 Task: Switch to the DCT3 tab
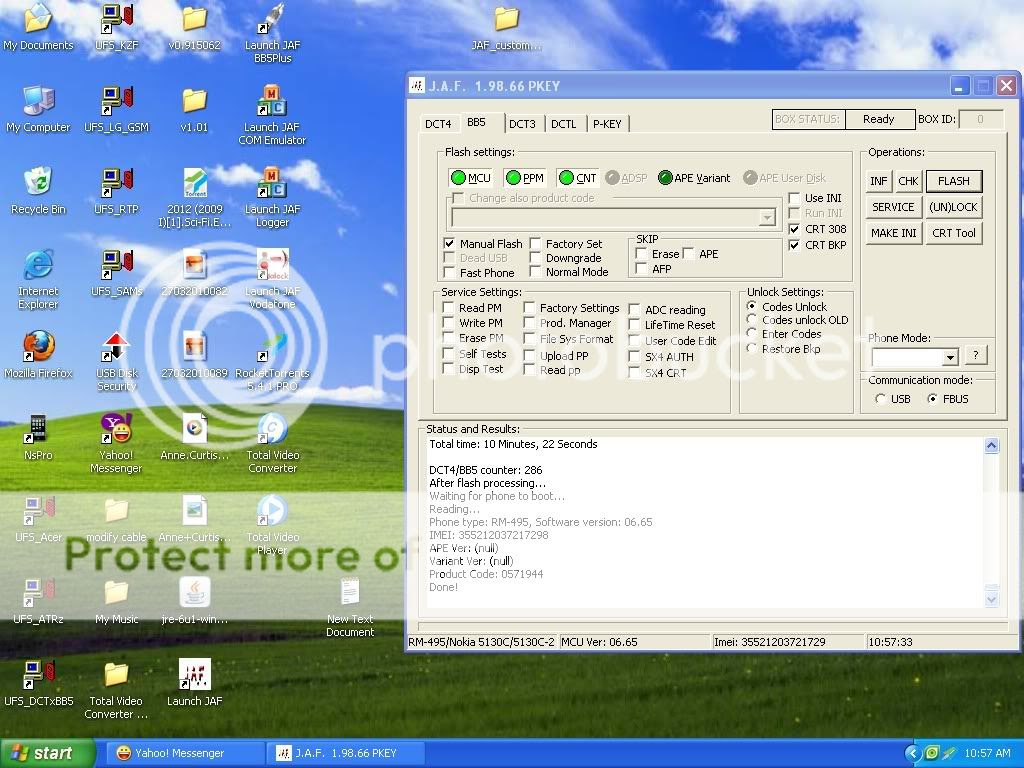(522, 123)
